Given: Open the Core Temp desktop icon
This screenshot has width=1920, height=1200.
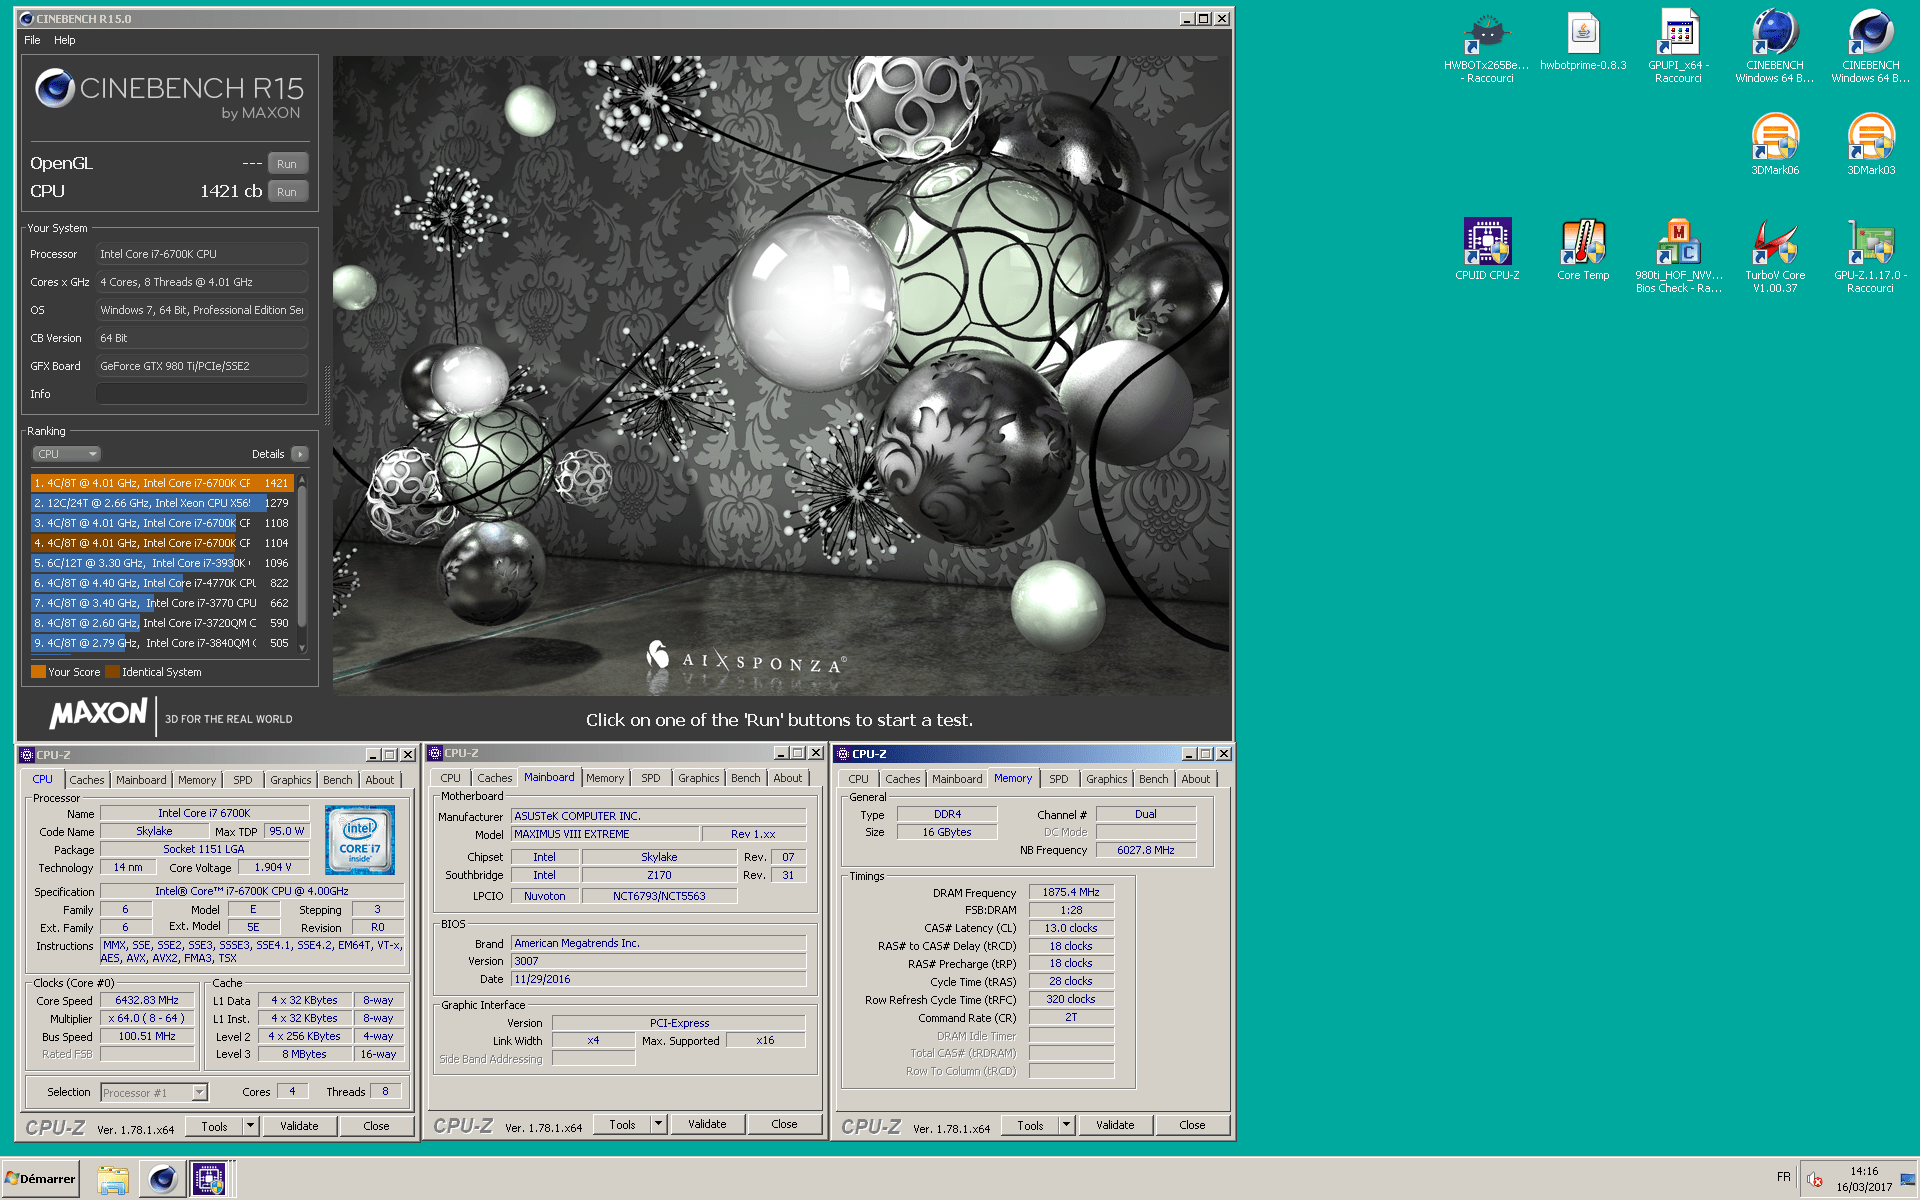Looking at the screenshot, I should tap(1582, 243).
